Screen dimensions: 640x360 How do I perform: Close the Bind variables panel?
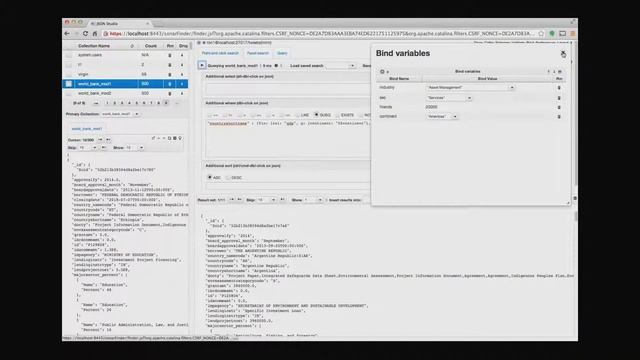[563, 53]
